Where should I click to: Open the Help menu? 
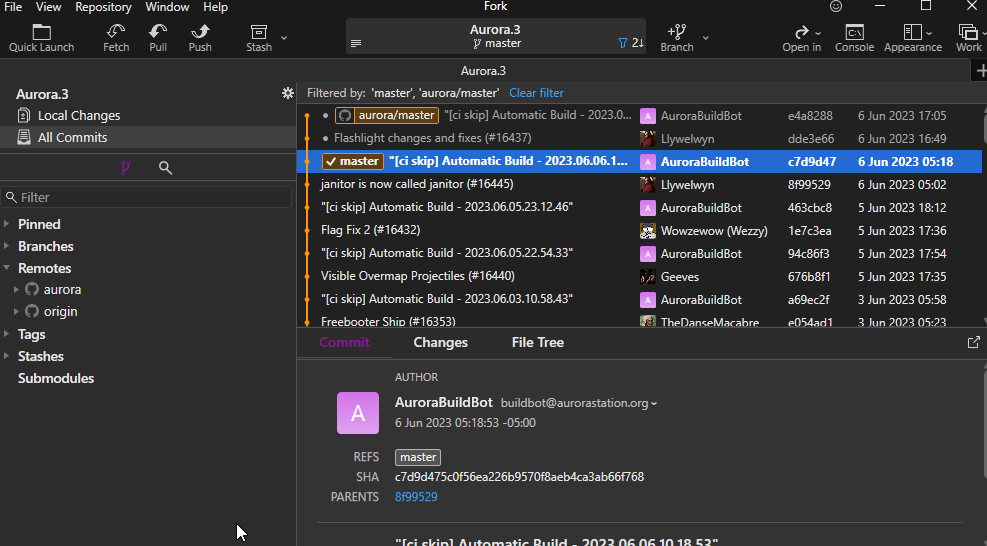[215, 7]
